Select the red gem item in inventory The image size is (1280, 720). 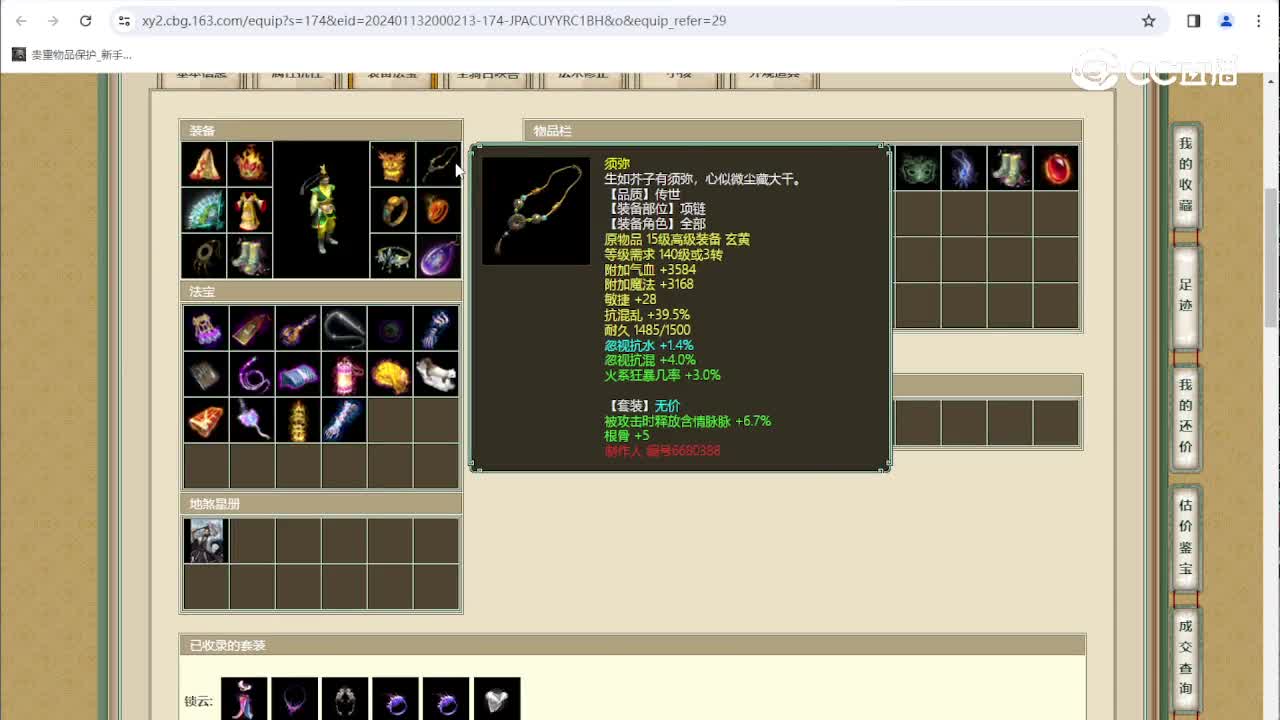tap(1056, 167)
